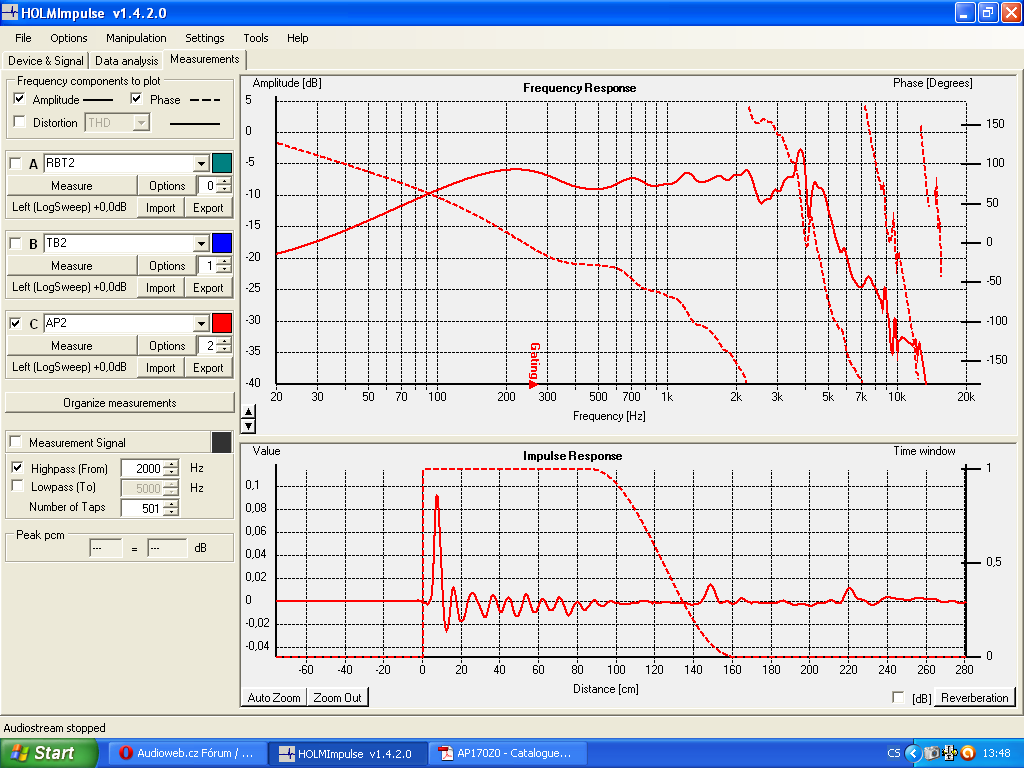Click Import button for slot B
Screen dimensions: 1024x768
(x=161, y=287)
